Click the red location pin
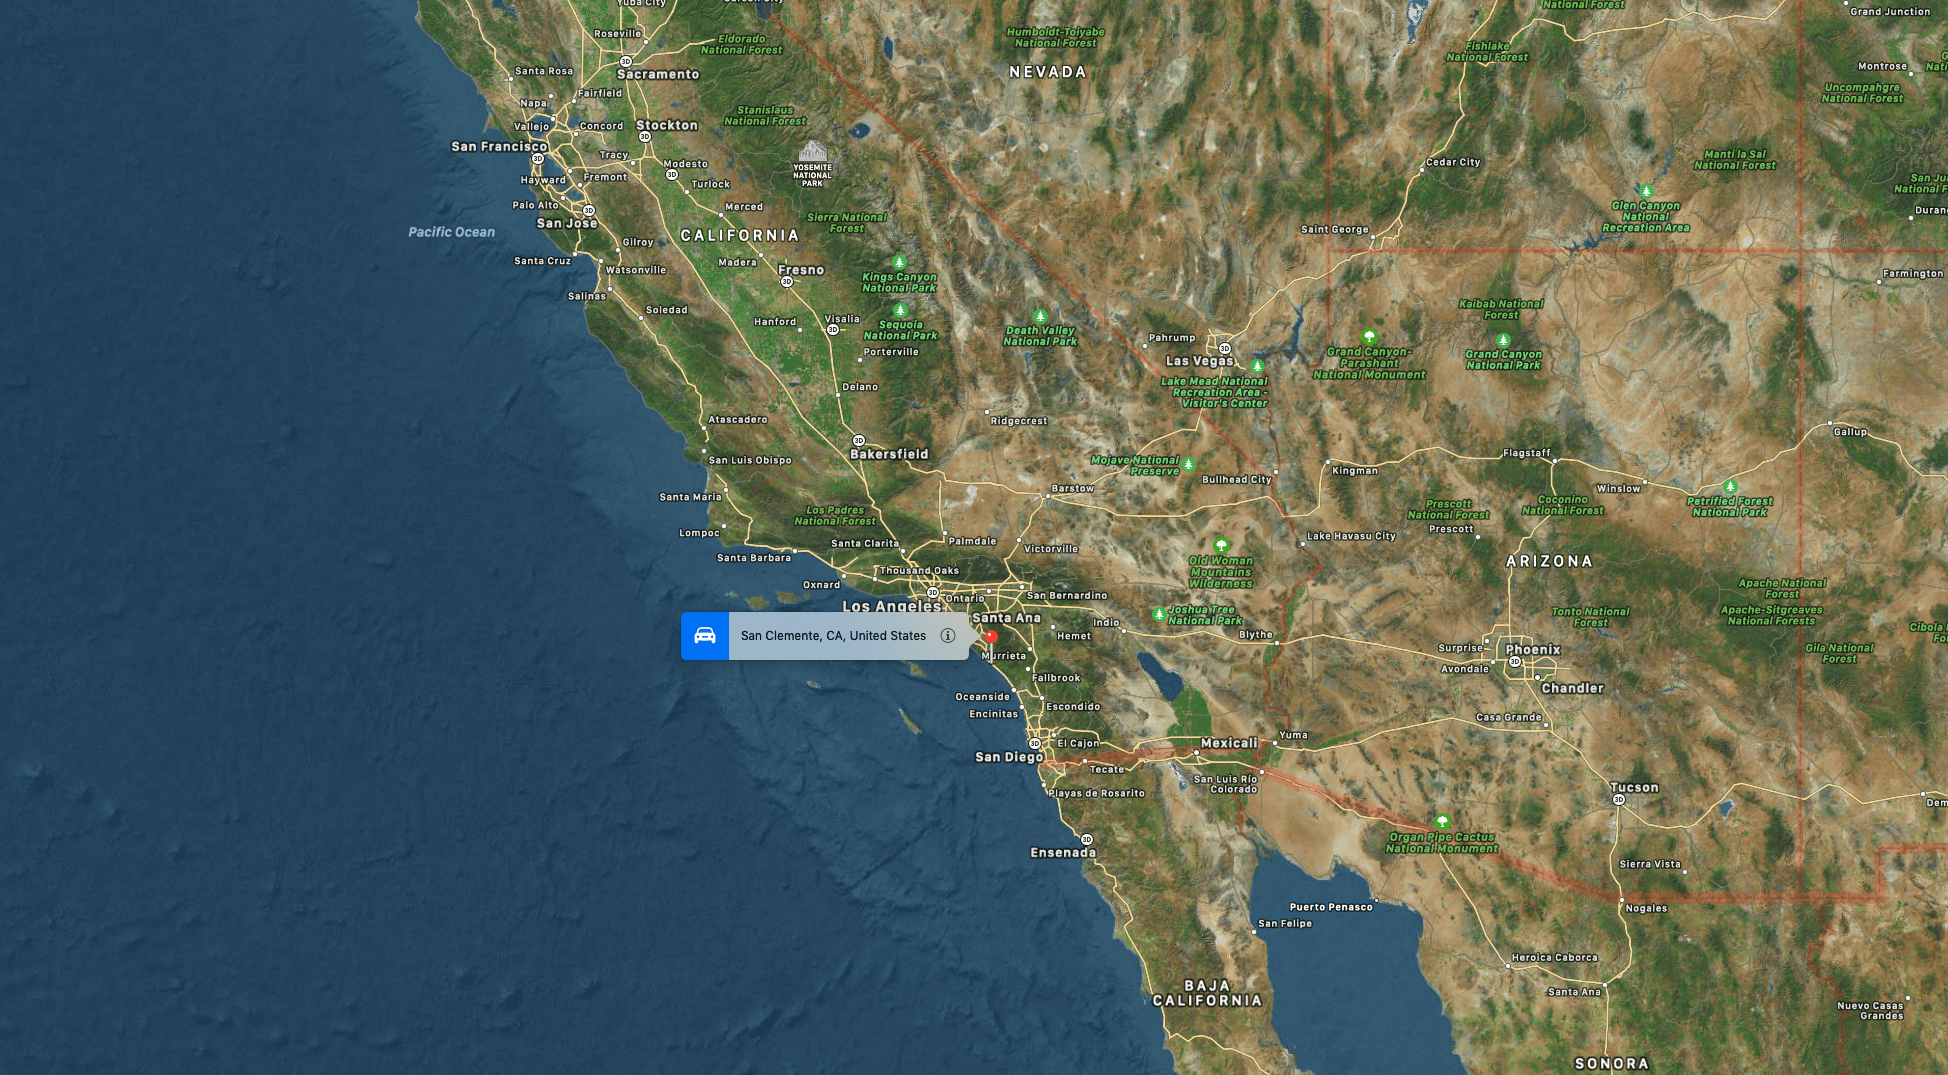The width and height of the screenshot is (1948, 1075). [x=991, y=637]
